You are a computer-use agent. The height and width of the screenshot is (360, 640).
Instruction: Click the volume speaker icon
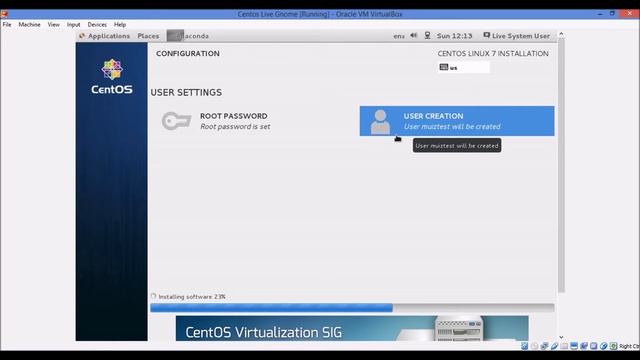413,36
